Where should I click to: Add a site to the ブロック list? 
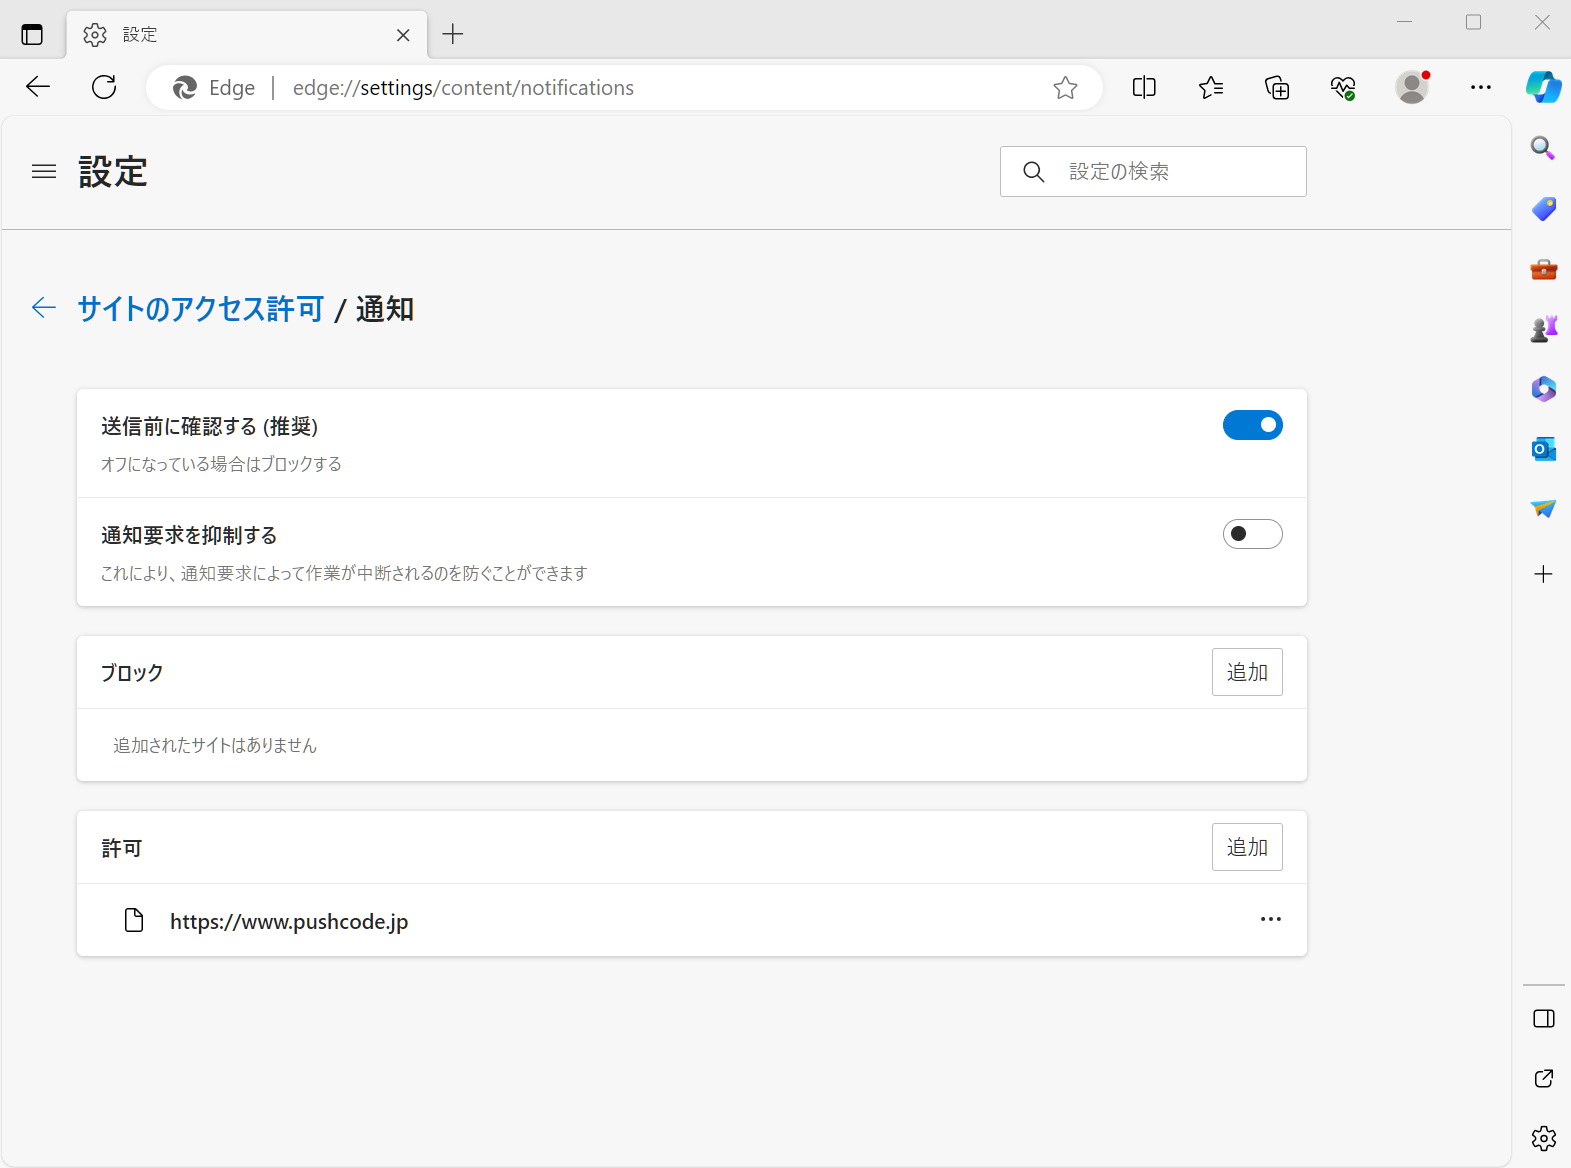coord(1247,672)
